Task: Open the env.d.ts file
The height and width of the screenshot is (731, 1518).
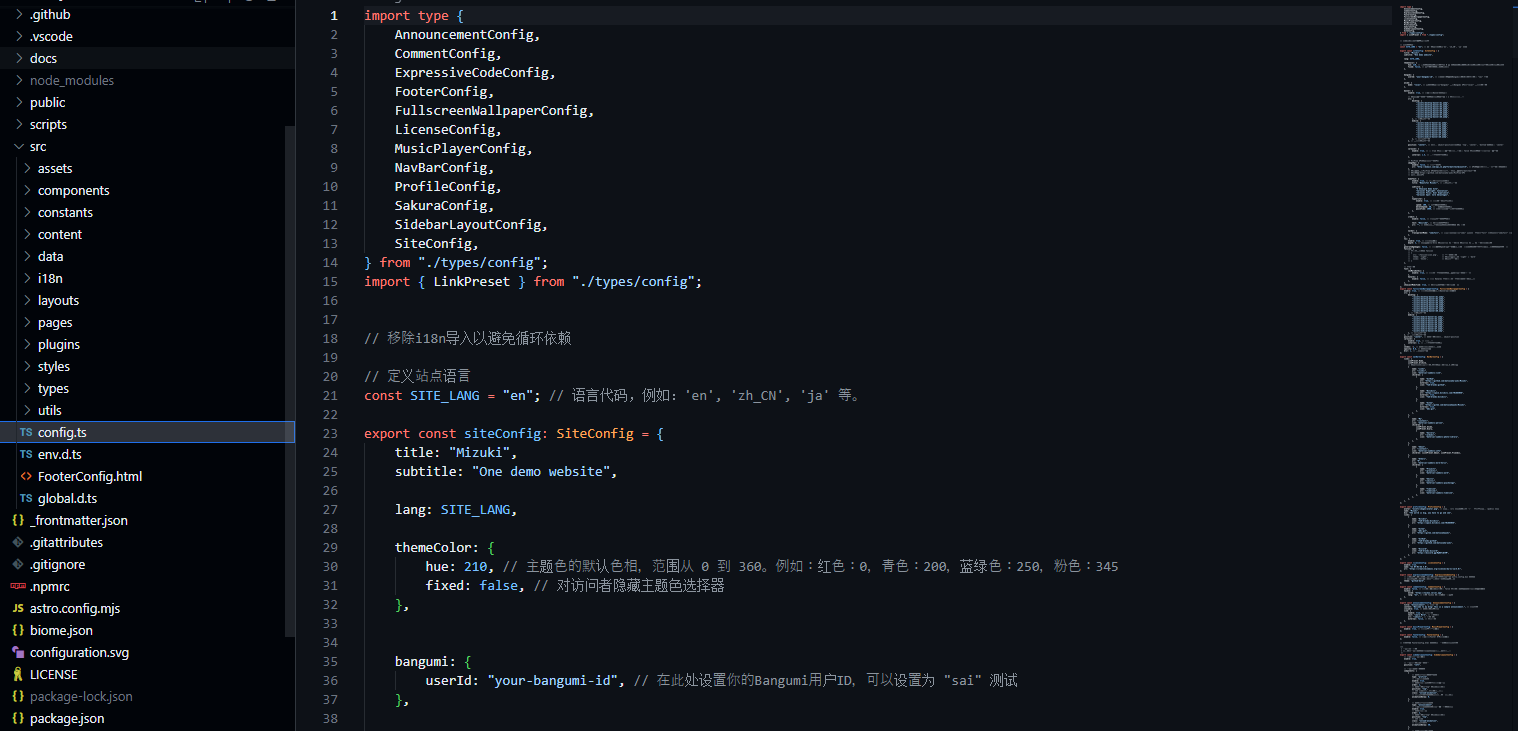Action: tap(59, 454)
